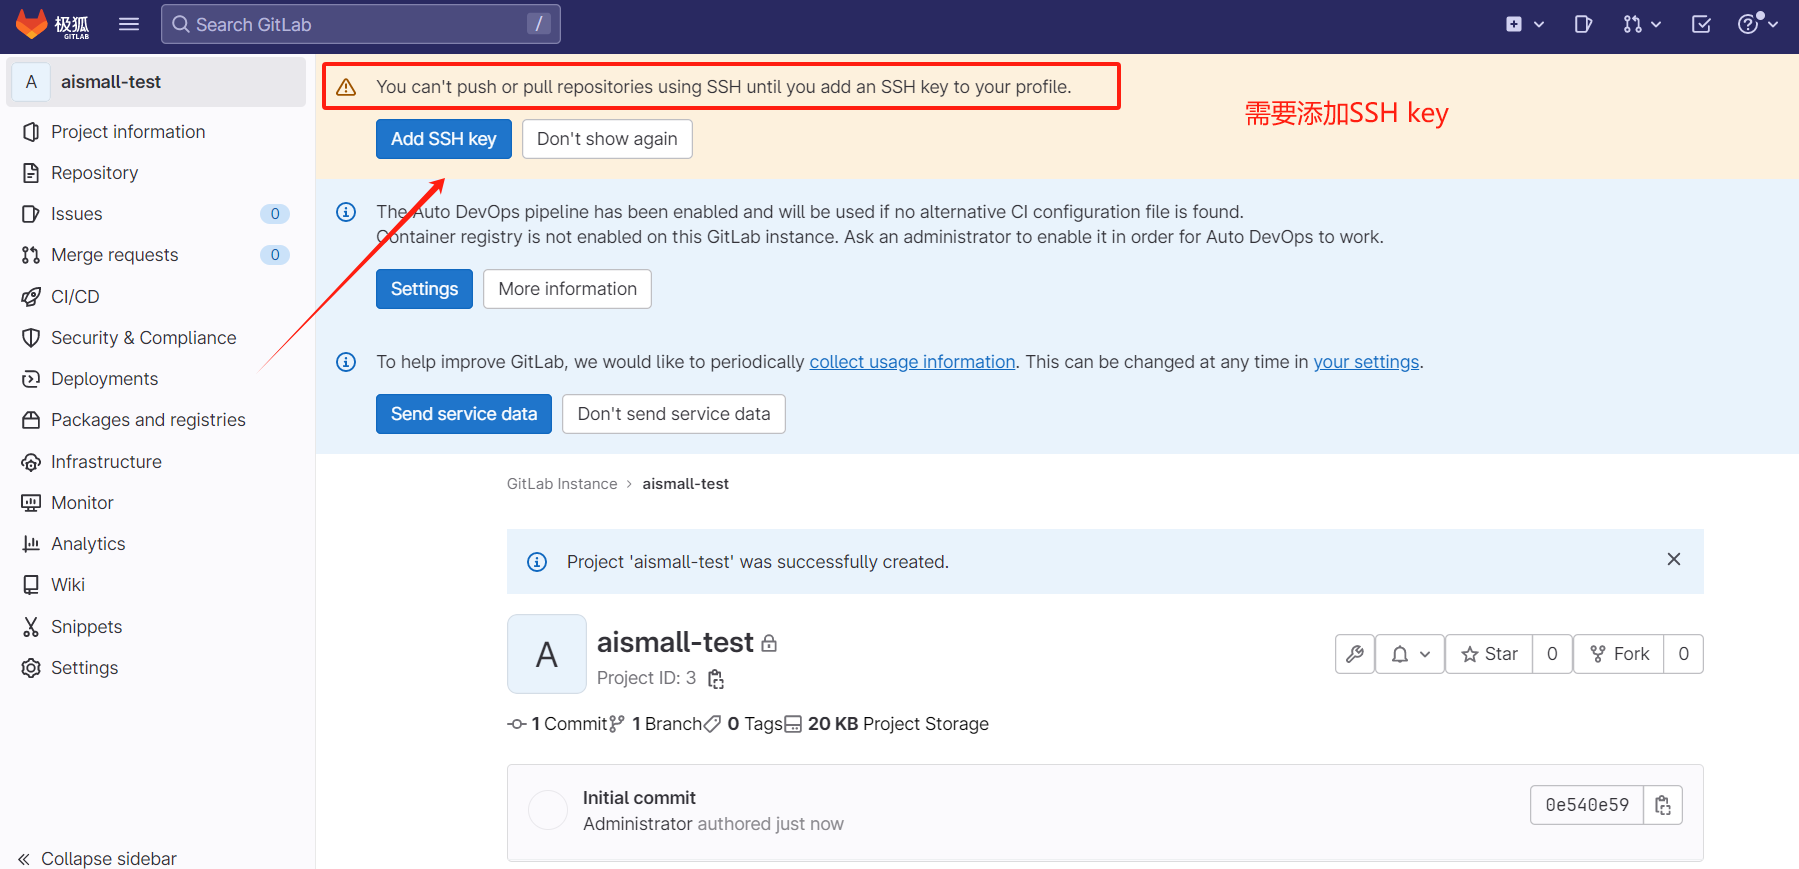Open Security & Compliance section
The height and width of the screenshot is (869, 1799).
pos(157,338)
